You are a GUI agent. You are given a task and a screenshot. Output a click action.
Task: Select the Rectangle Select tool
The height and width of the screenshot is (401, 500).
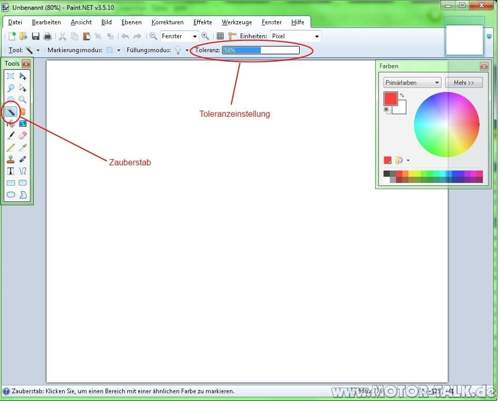11,76
